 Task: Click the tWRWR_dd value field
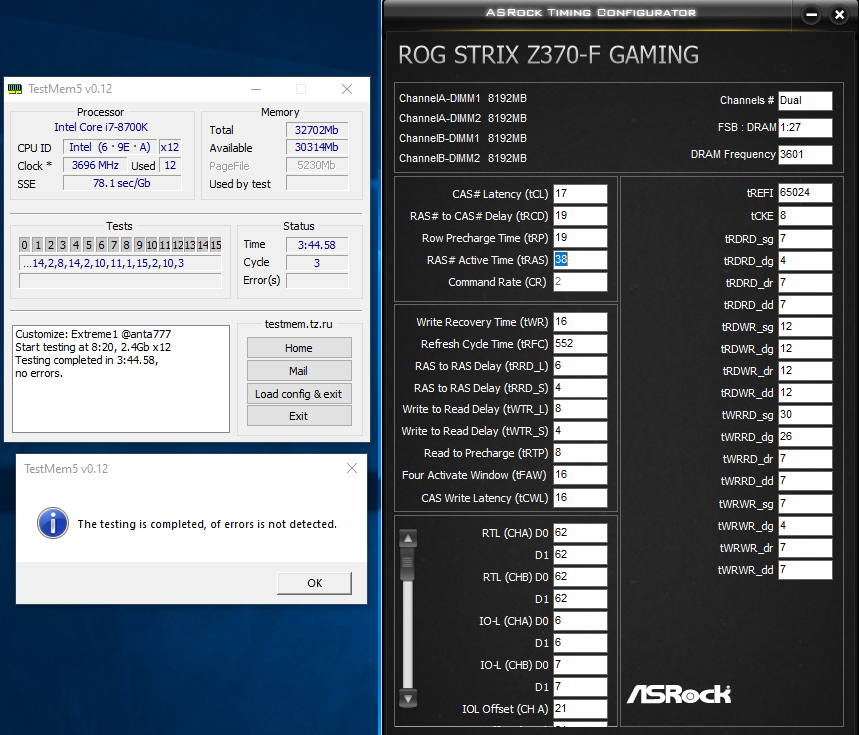[805, 570]
